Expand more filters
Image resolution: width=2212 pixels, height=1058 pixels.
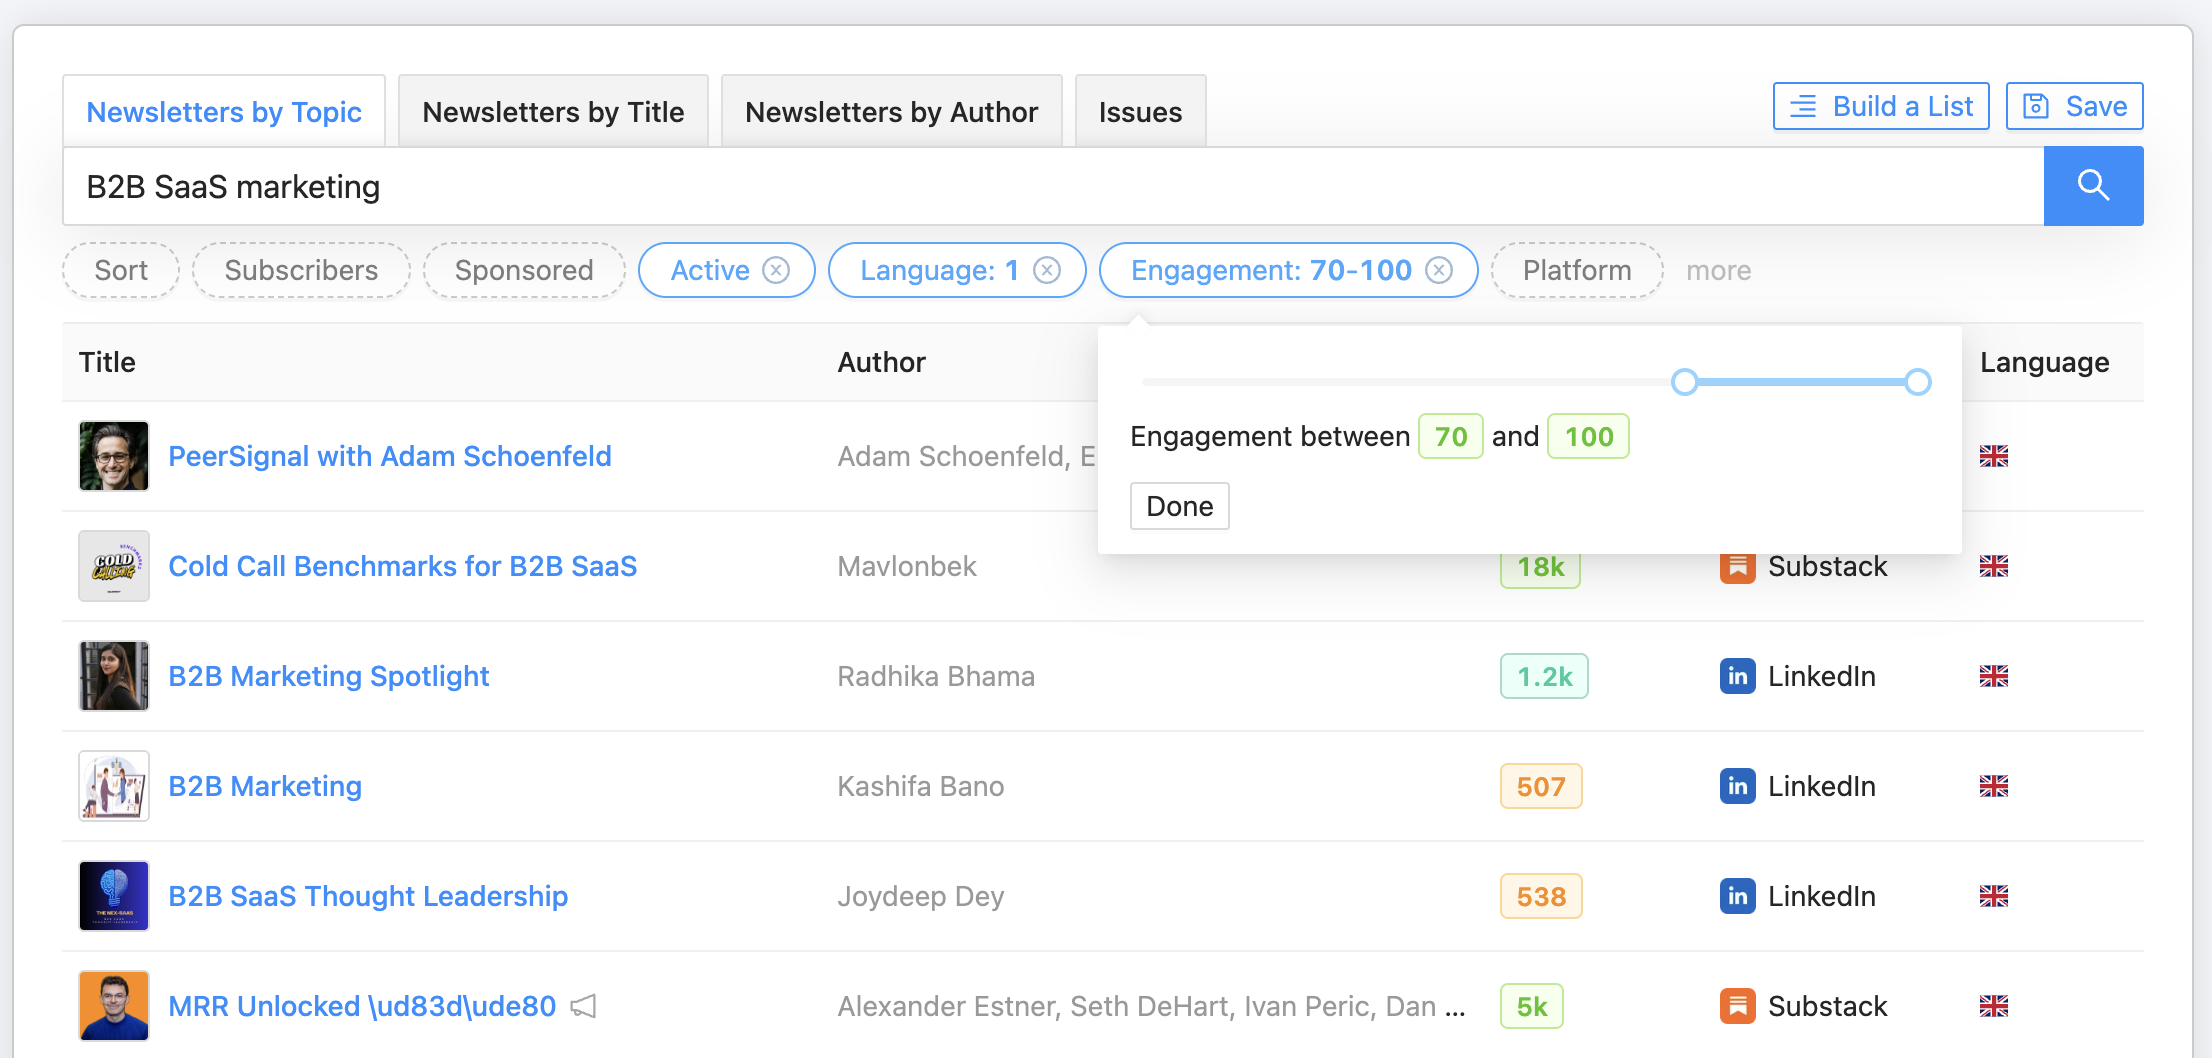(x=1718, y=270)
